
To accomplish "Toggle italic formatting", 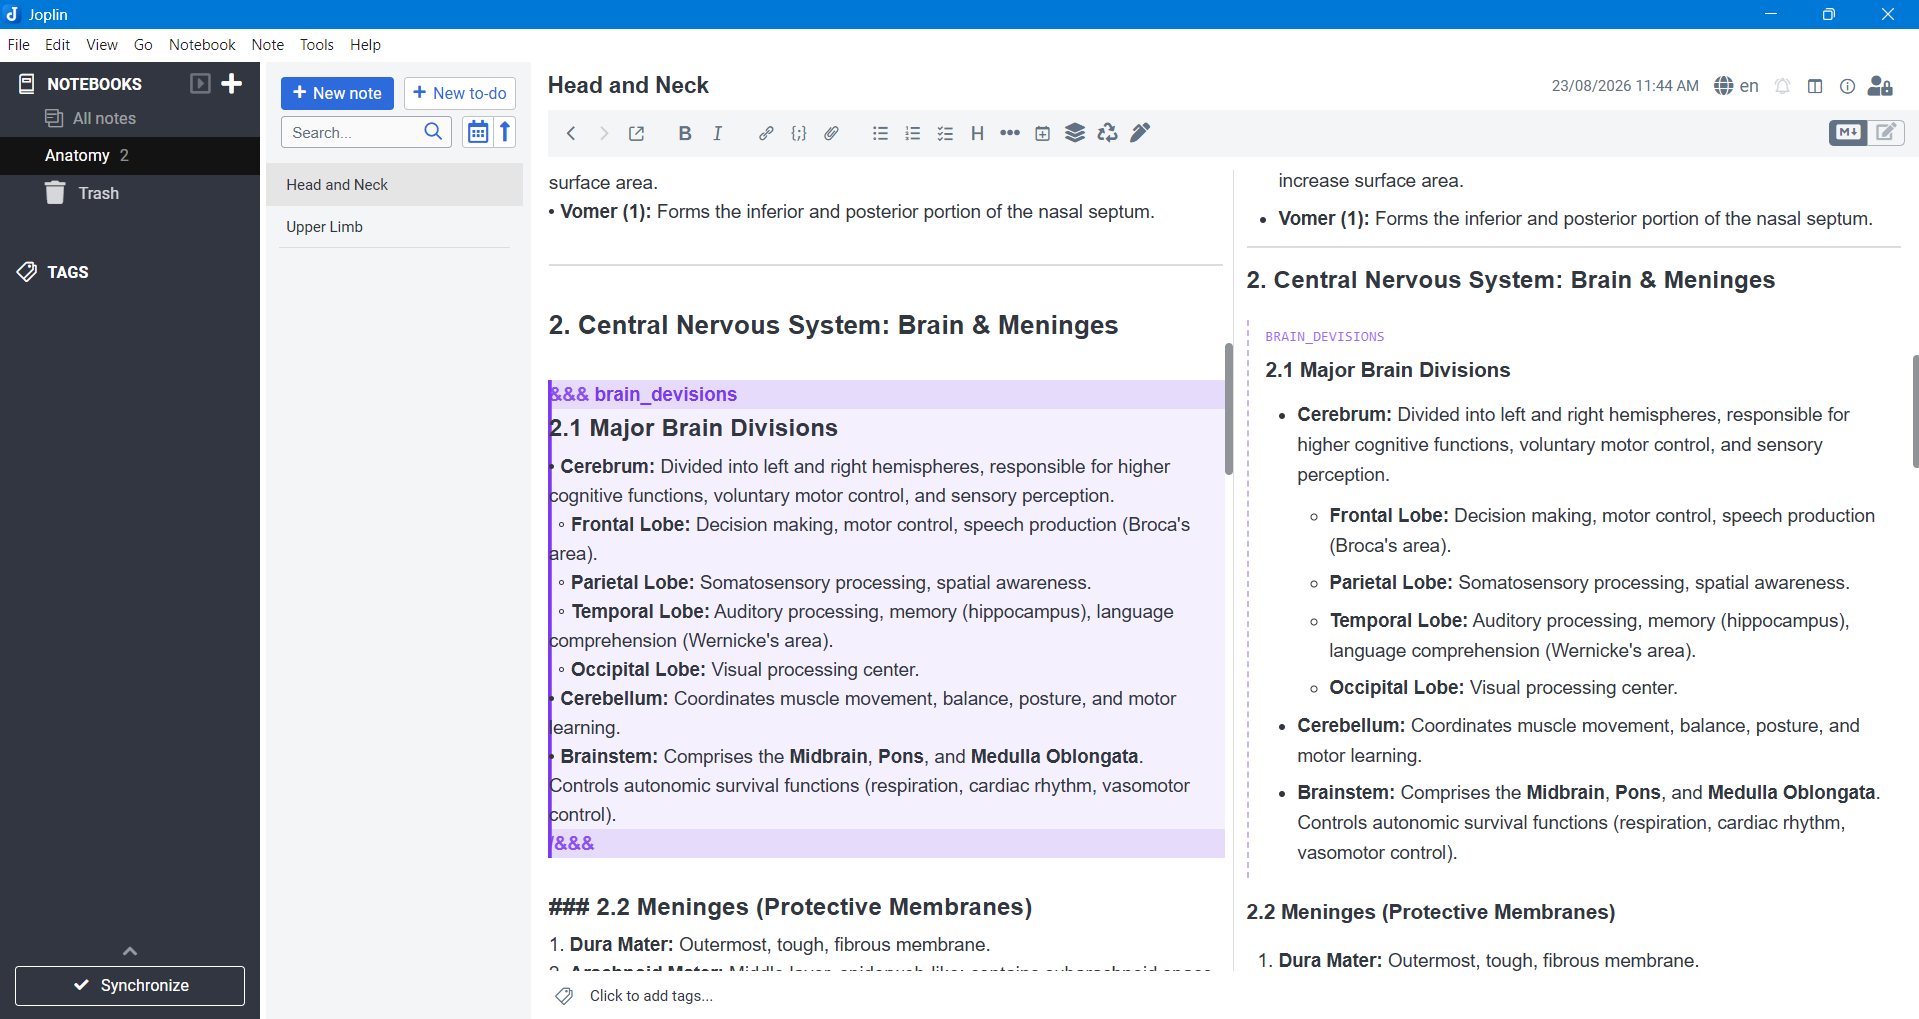I will [718, 133].
